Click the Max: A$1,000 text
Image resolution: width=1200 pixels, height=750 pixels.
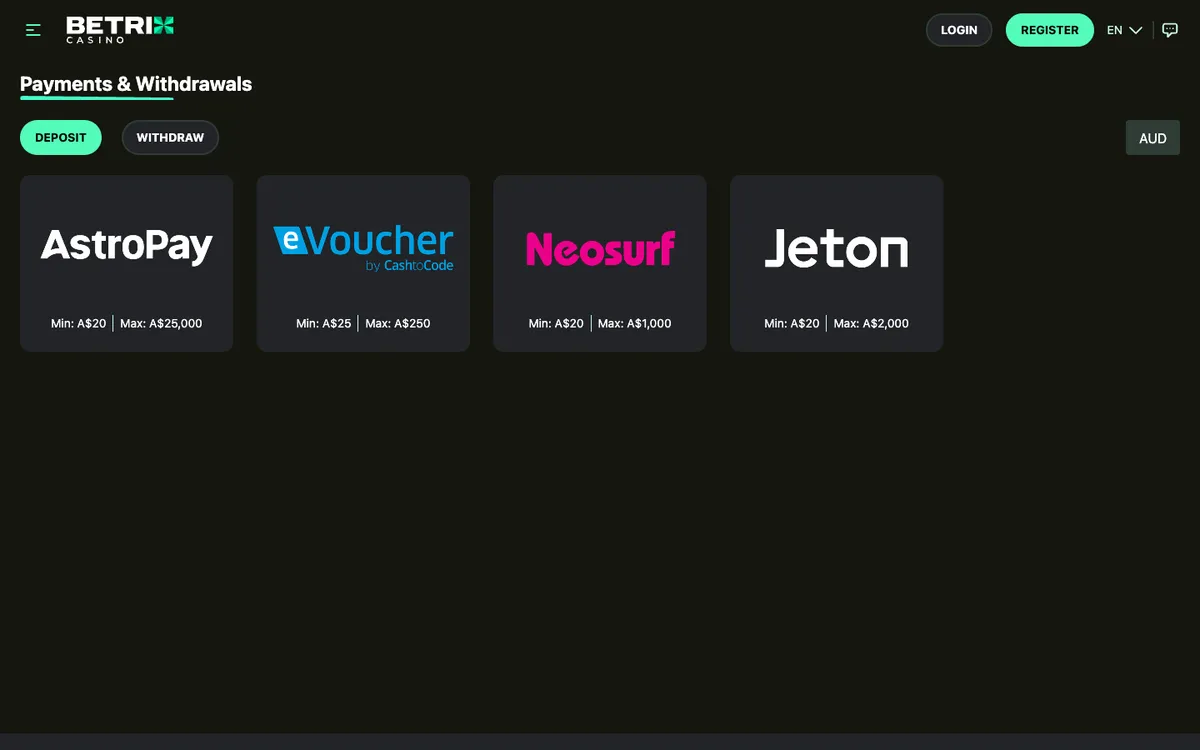click(635, 324)
